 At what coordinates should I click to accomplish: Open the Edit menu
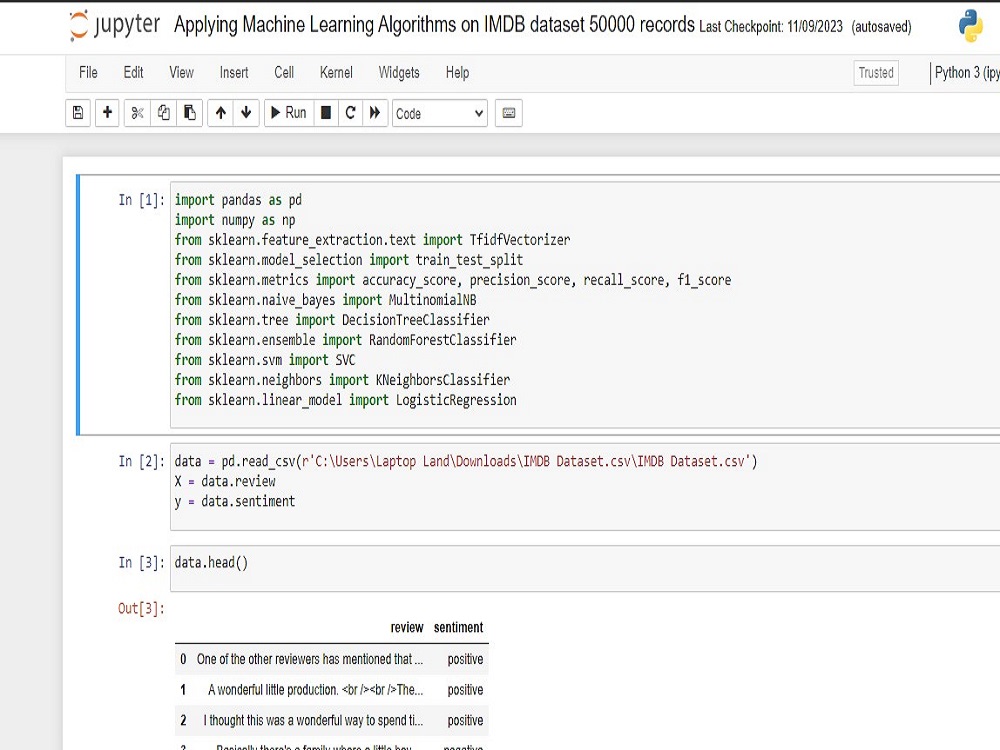[133, 73]
